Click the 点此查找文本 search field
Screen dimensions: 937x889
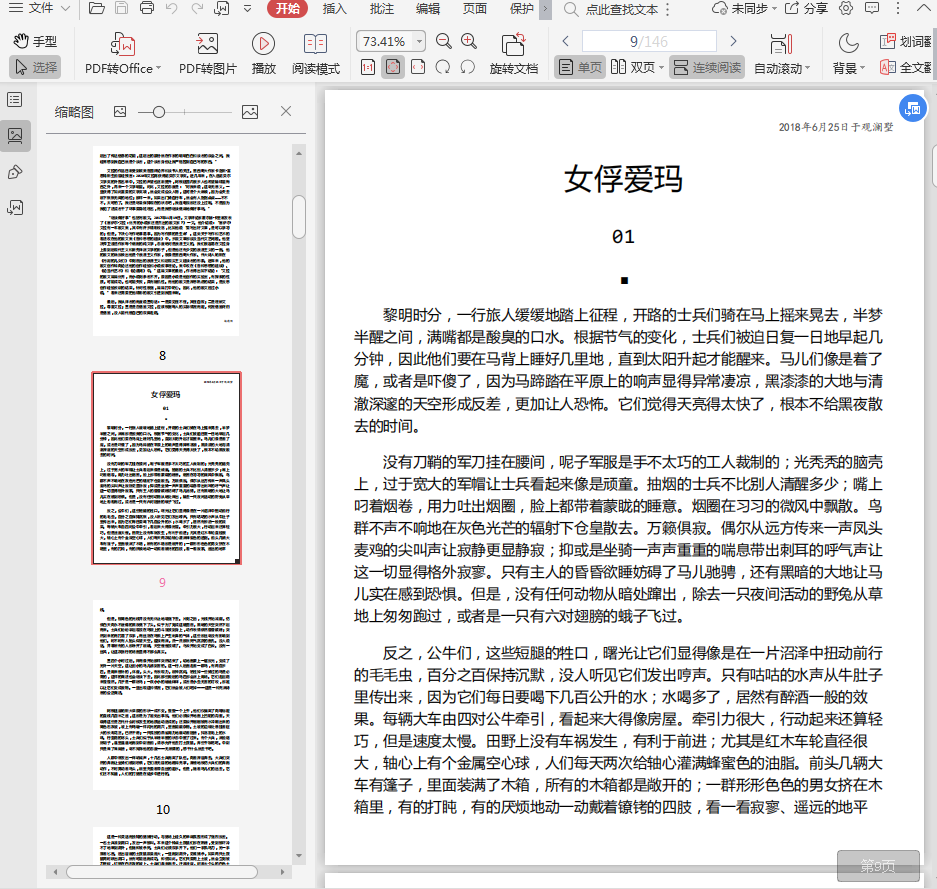point(621,9)
